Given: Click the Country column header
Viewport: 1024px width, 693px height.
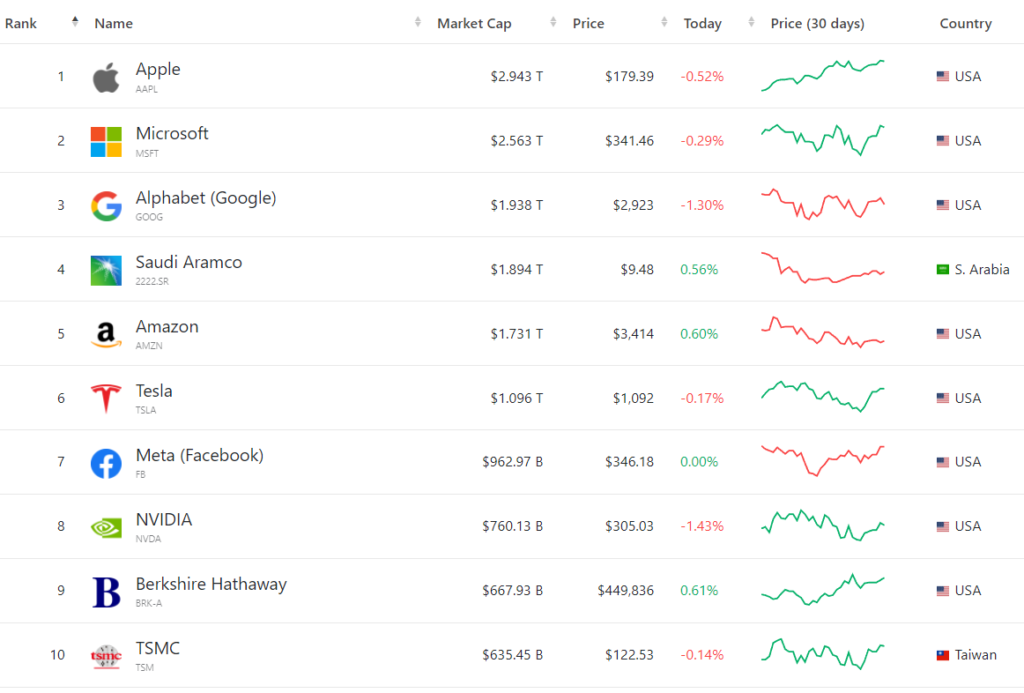Looking at the screenshot, I should click(x=965, y=24).
